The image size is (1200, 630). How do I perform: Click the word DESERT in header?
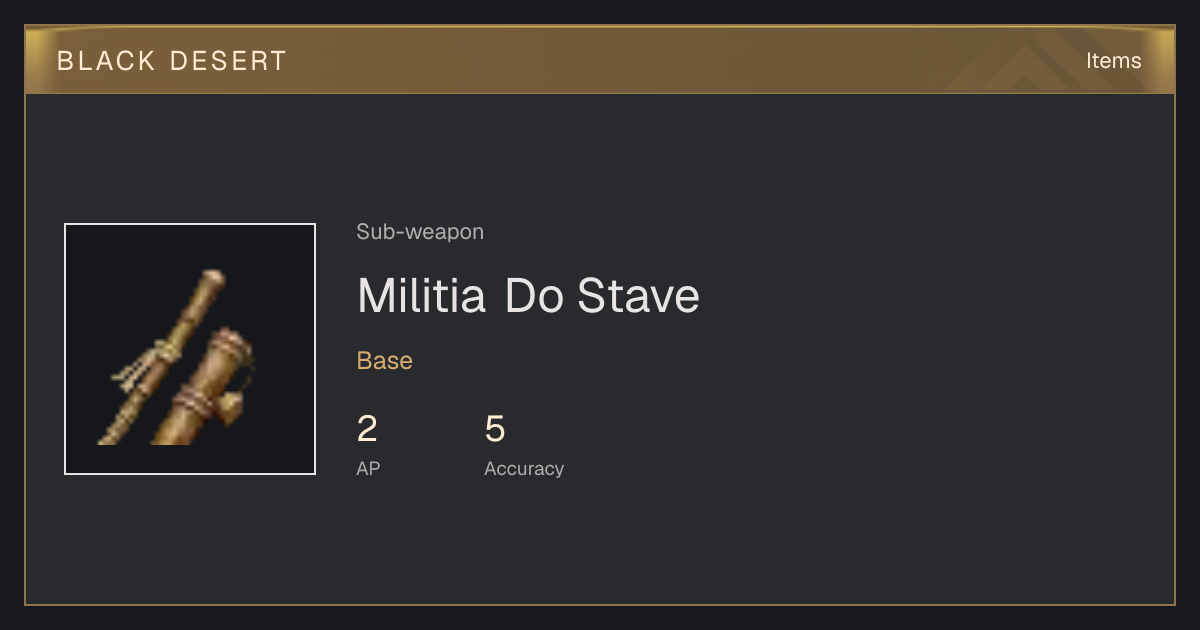click(228, 61)
